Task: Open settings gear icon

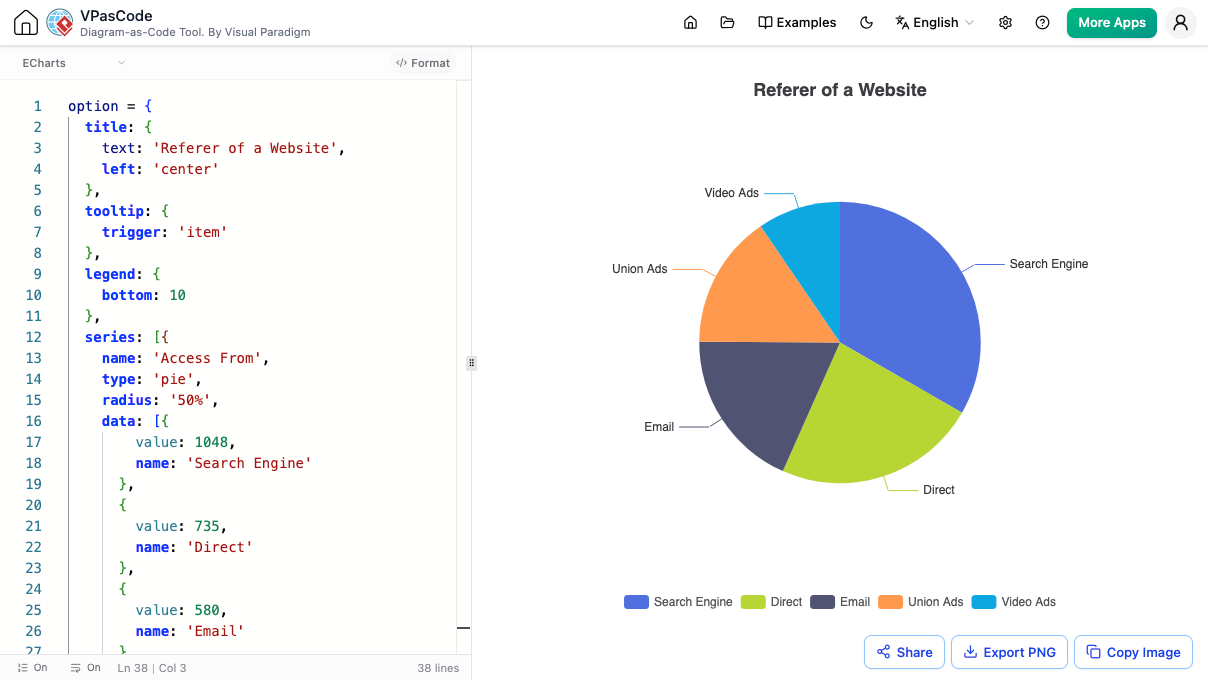Action: [x=1006, y=23]
